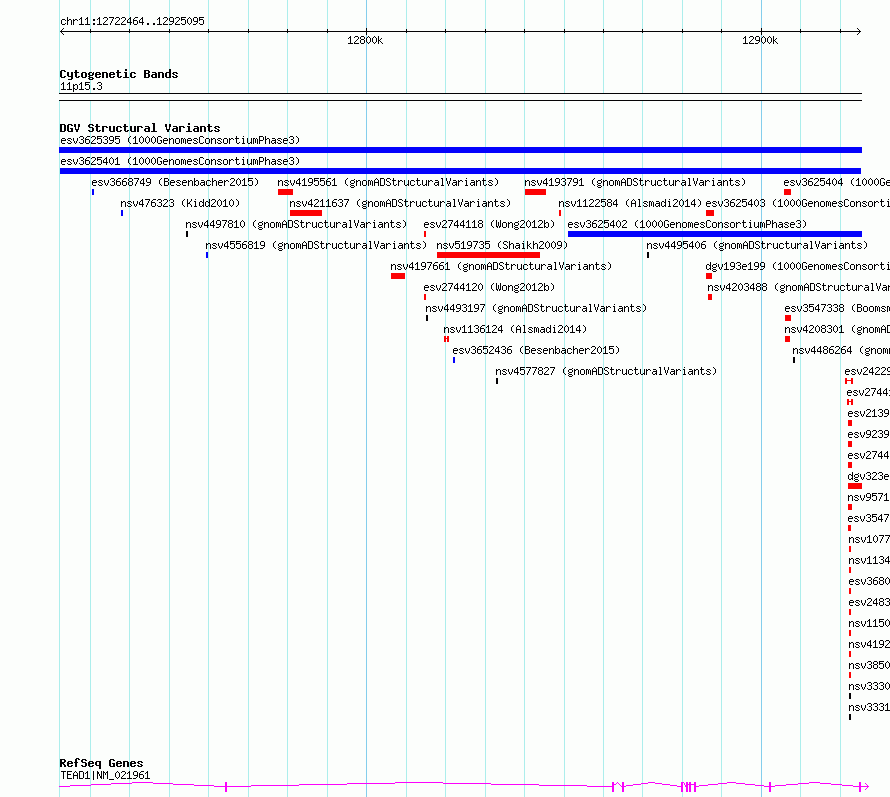Open nsv4211637 gnomAD variant label
The width and height of the screenshot is (890, 797).
coord(400,203)
